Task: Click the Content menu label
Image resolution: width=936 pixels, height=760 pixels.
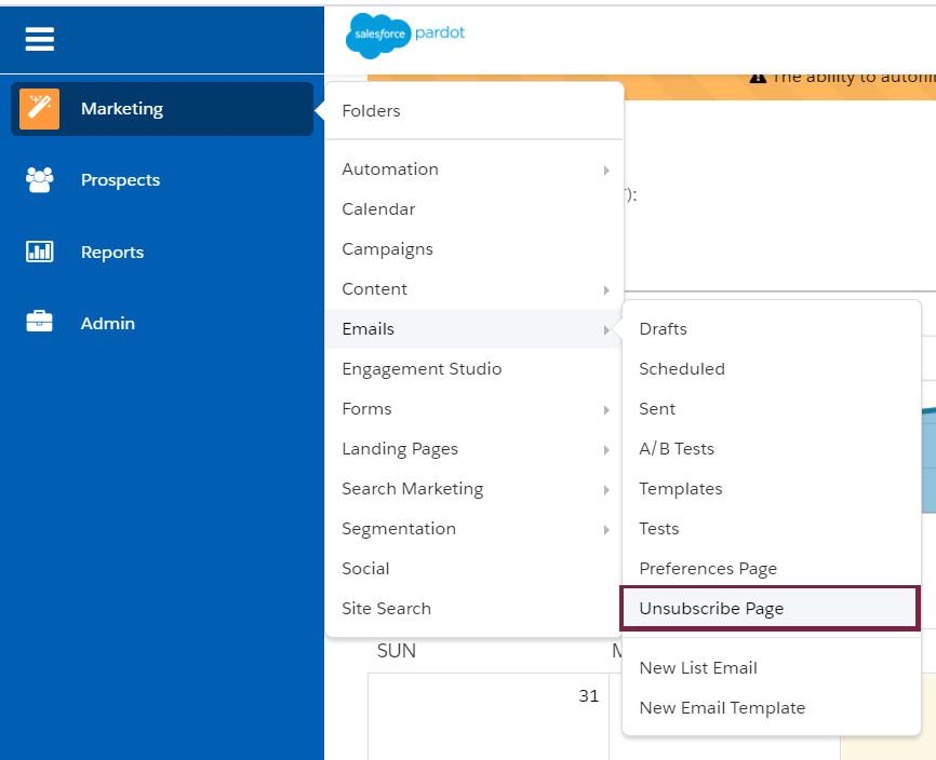Action: tap(374, 289)
